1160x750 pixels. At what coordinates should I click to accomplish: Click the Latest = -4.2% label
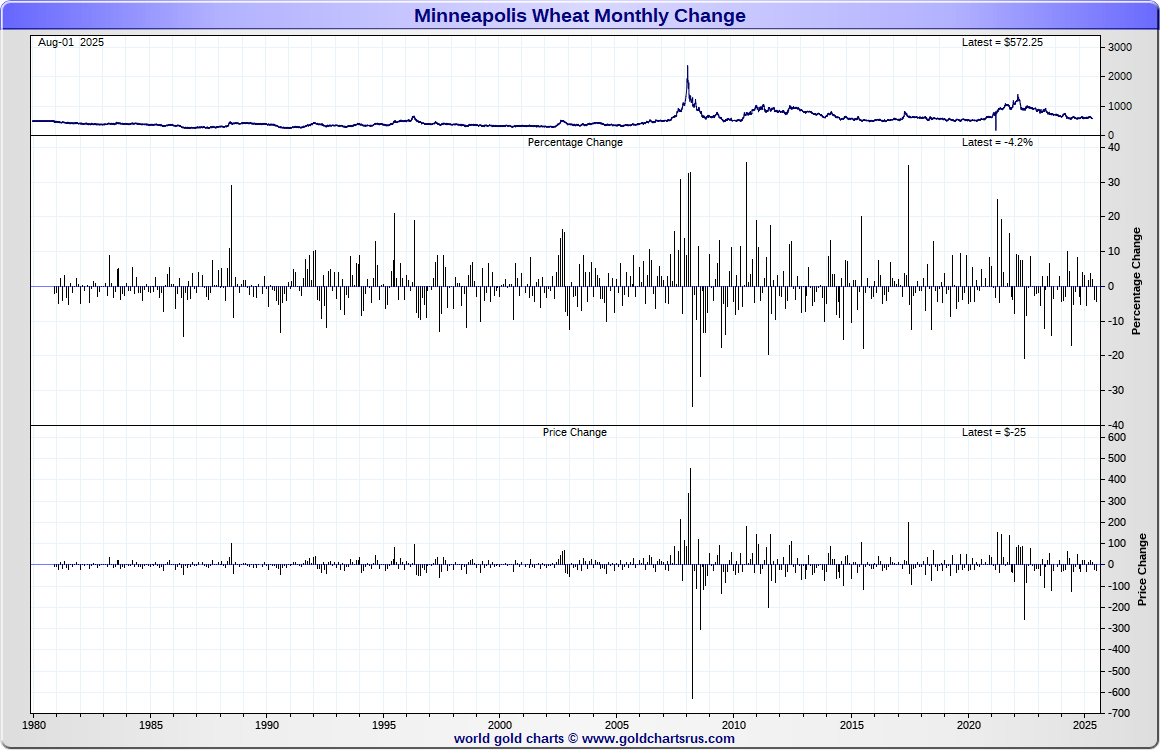coord(997,142)
